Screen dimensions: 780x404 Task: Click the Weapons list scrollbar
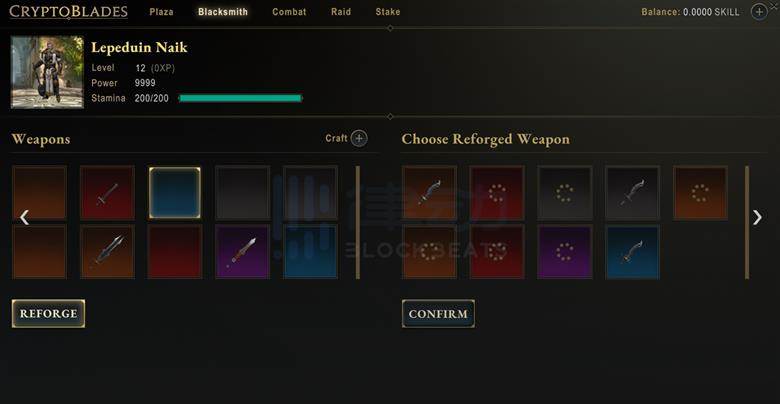click(x=358, y=222)
